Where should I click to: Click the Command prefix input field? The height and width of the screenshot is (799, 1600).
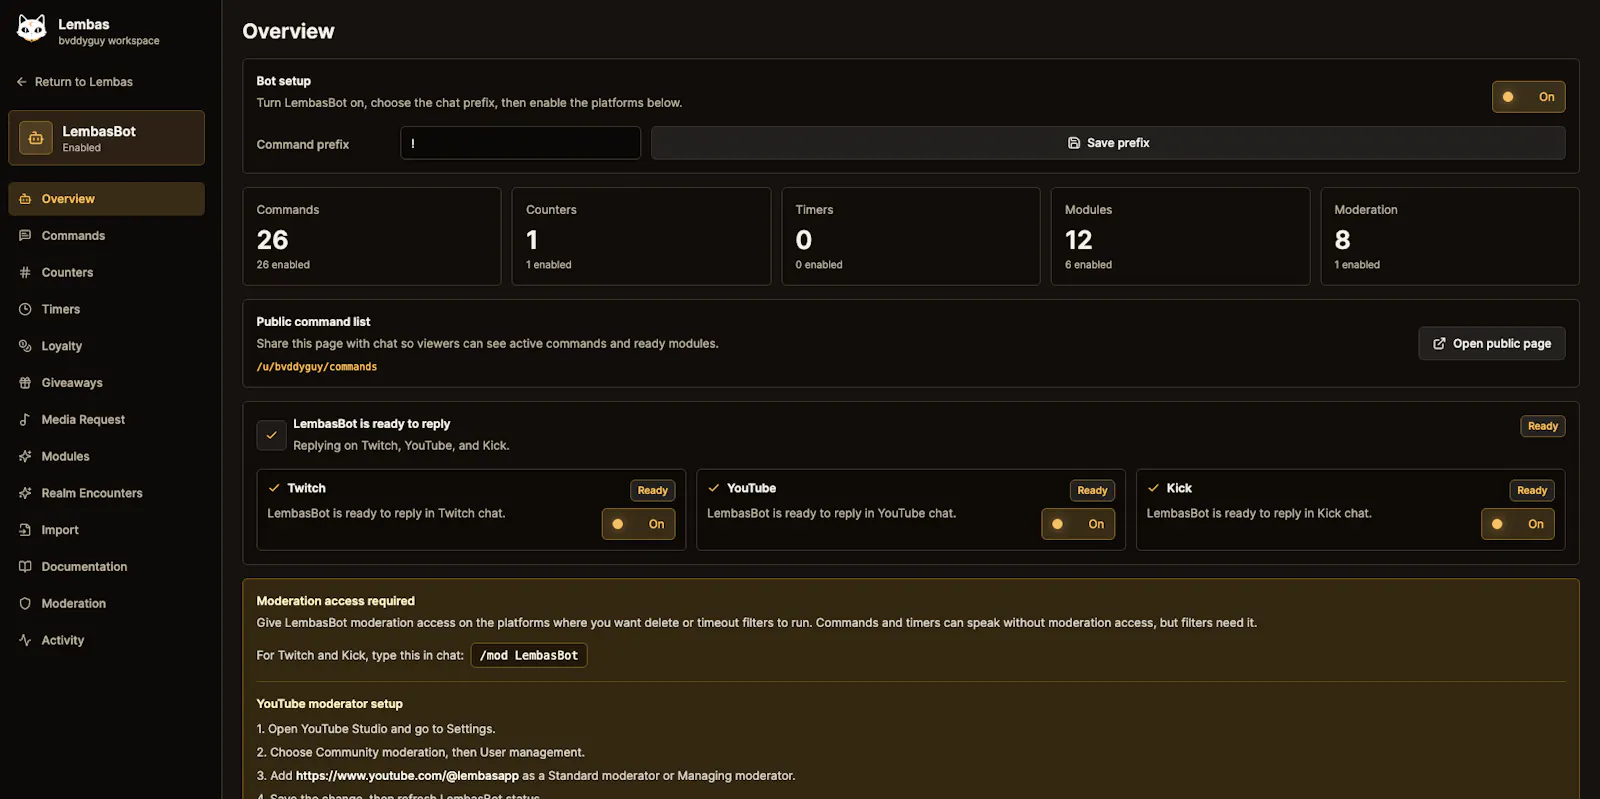click(x=520, y=143)
